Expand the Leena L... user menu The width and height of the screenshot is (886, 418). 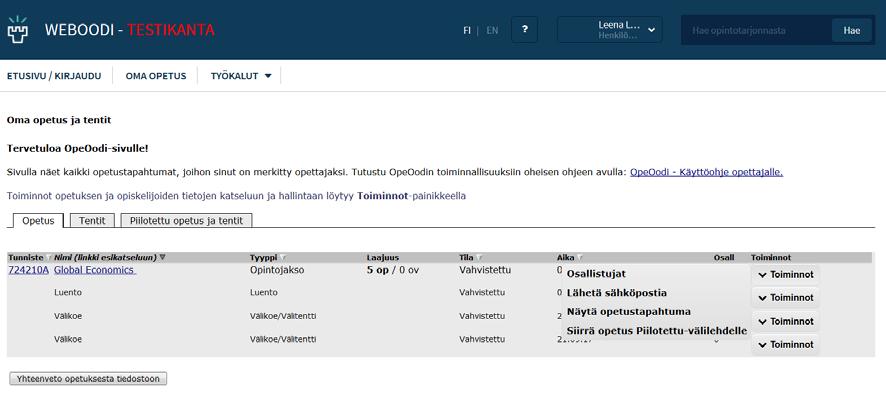pos(610,30)
